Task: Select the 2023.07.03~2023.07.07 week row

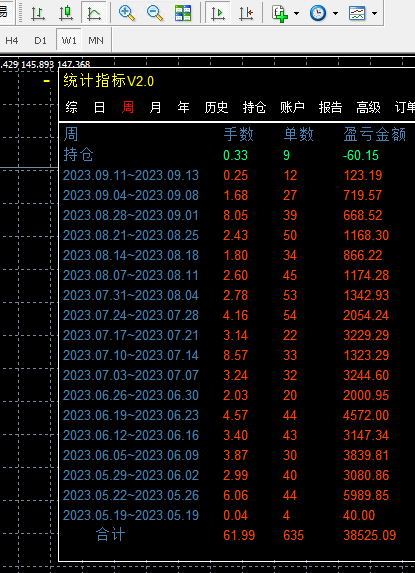Action: pos(131,375)
